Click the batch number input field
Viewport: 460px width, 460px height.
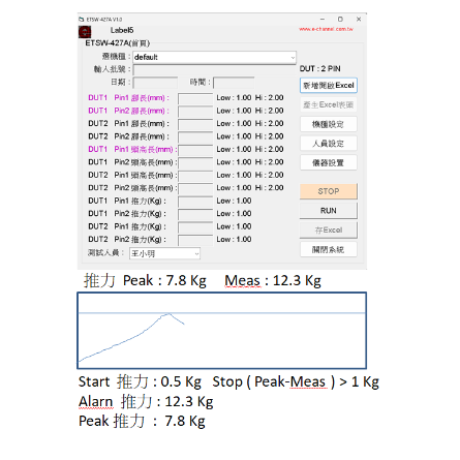click(214, 70)
